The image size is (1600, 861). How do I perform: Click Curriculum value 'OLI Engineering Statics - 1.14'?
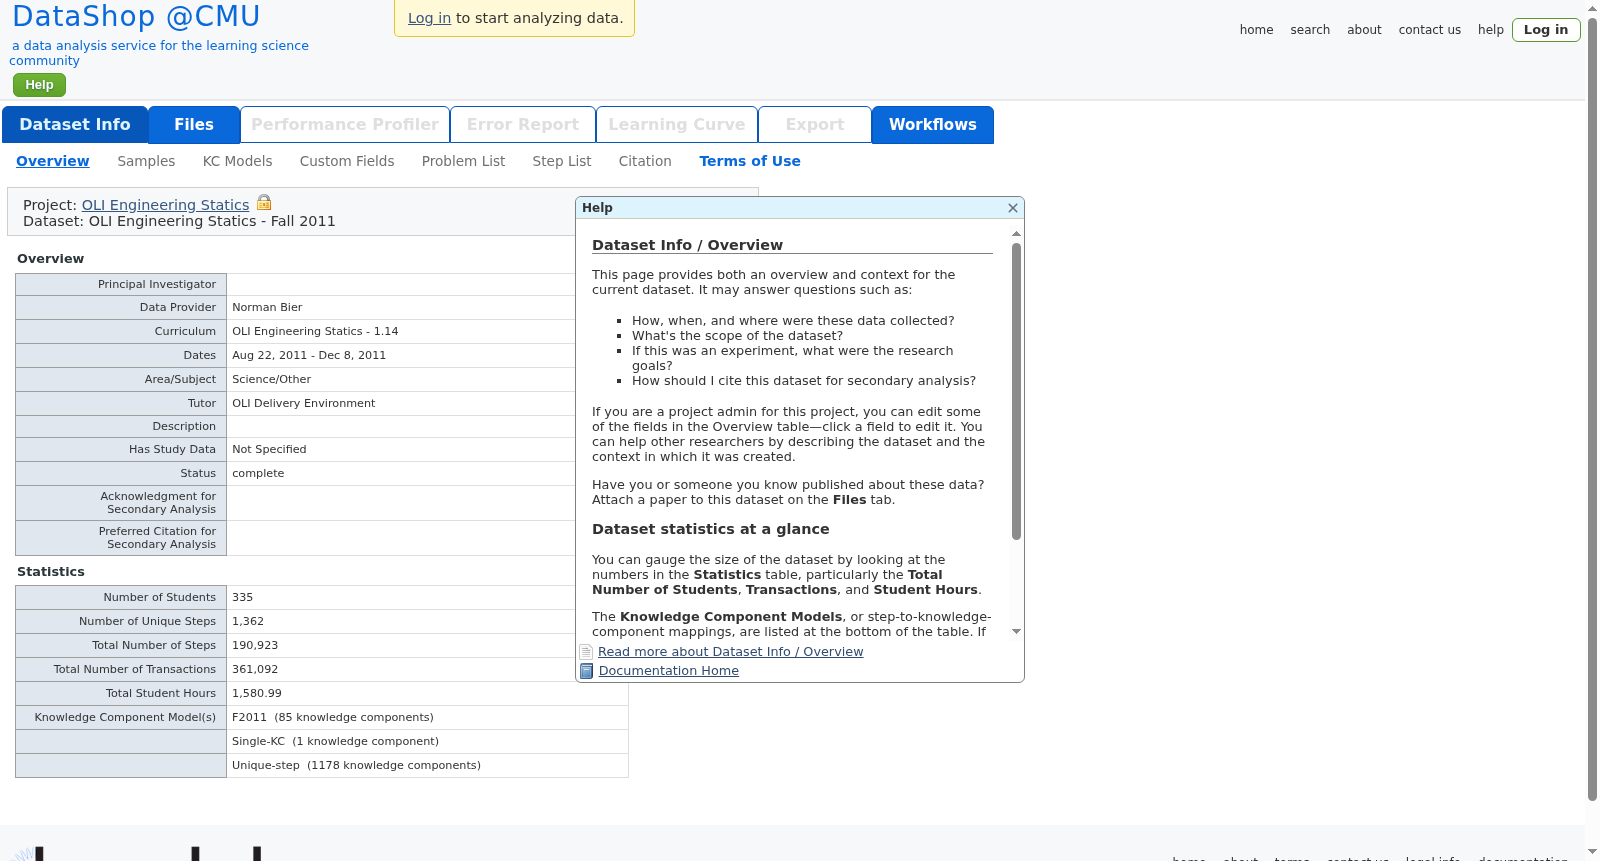click(x=315, y=332)
